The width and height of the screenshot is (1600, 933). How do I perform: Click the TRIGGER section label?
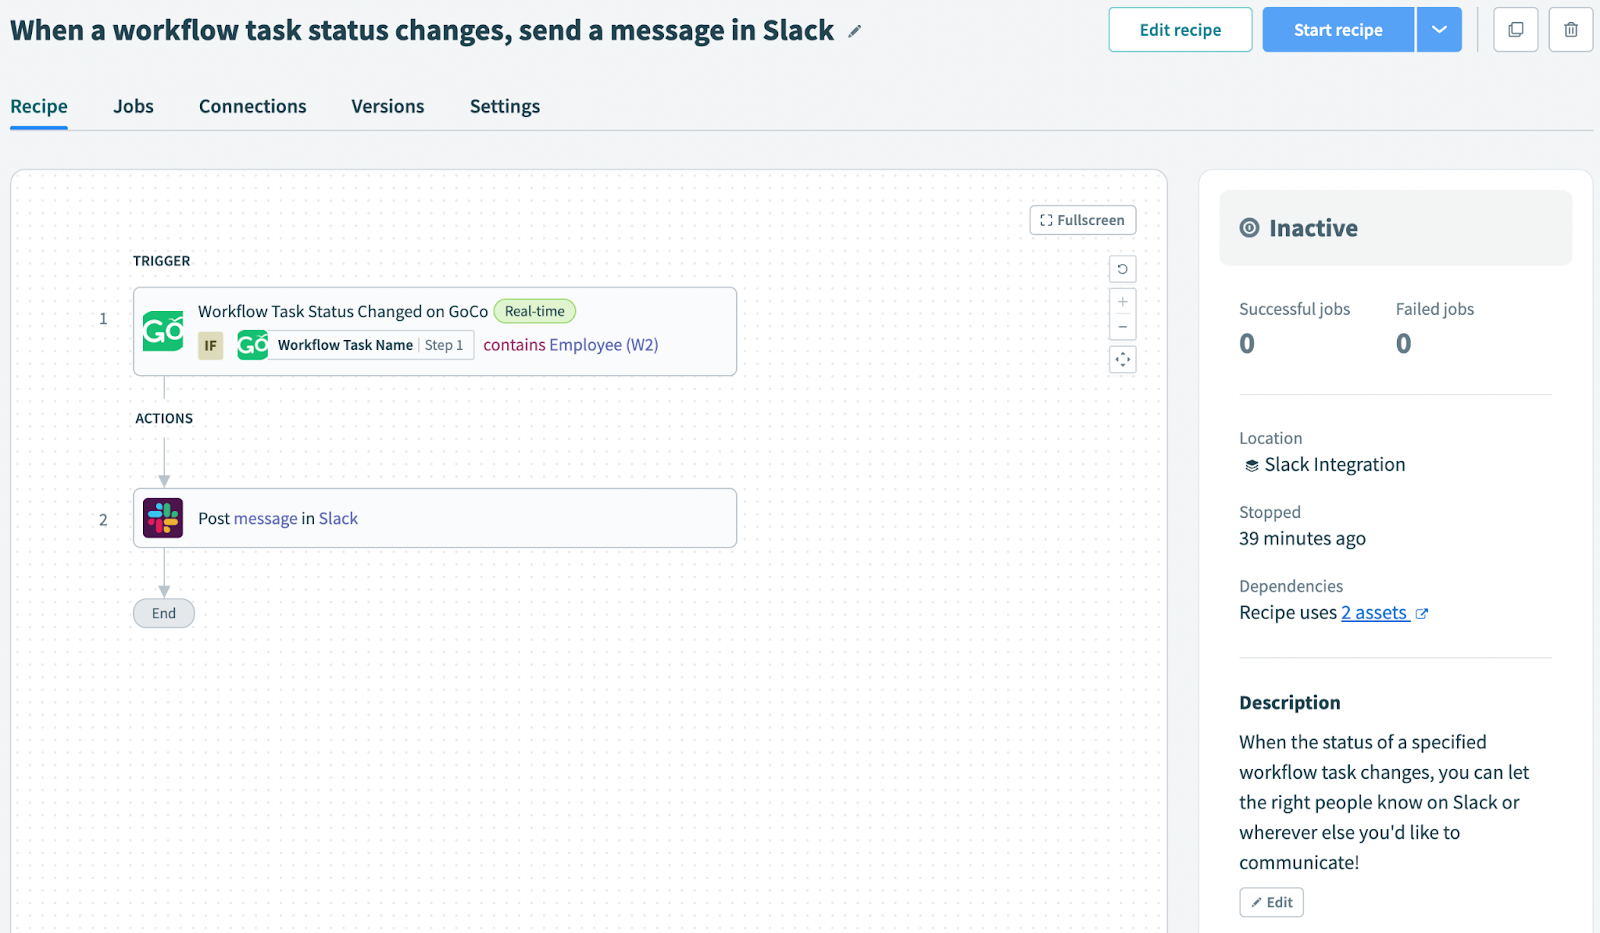click(x=161, y=261)
